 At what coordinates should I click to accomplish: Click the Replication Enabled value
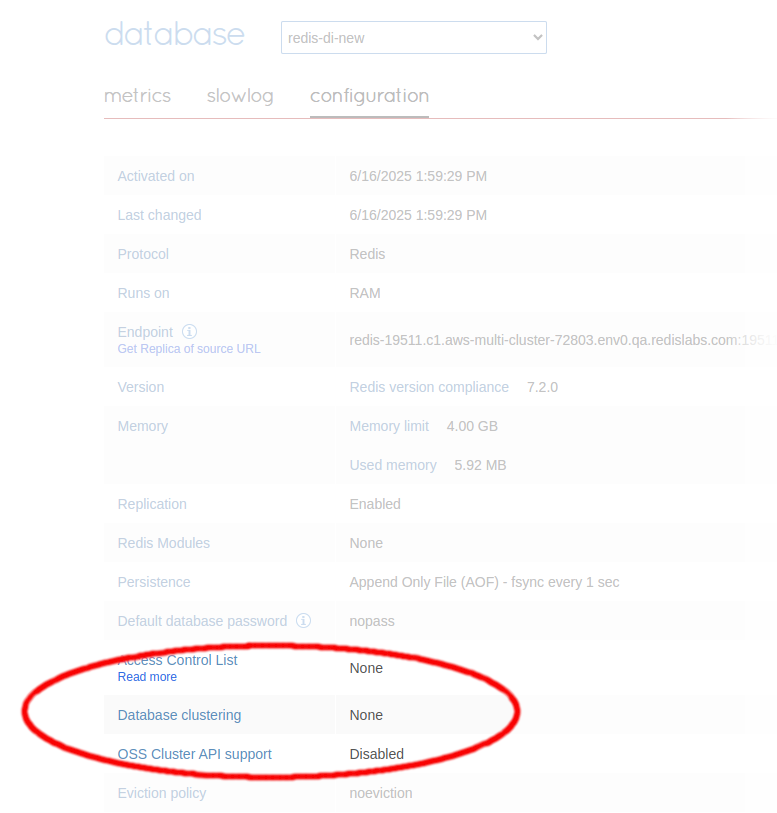[375, 504]
